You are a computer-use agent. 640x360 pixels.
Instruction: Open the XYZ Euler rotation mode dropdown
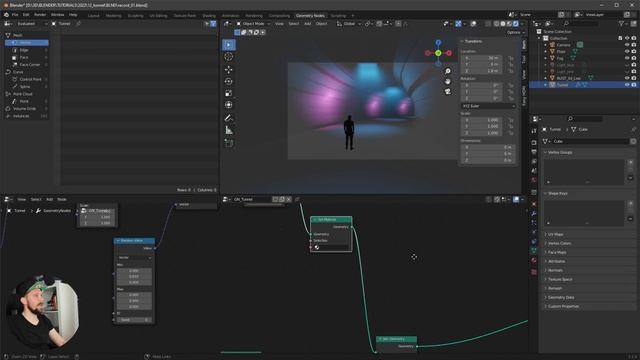tap(488, 106)
